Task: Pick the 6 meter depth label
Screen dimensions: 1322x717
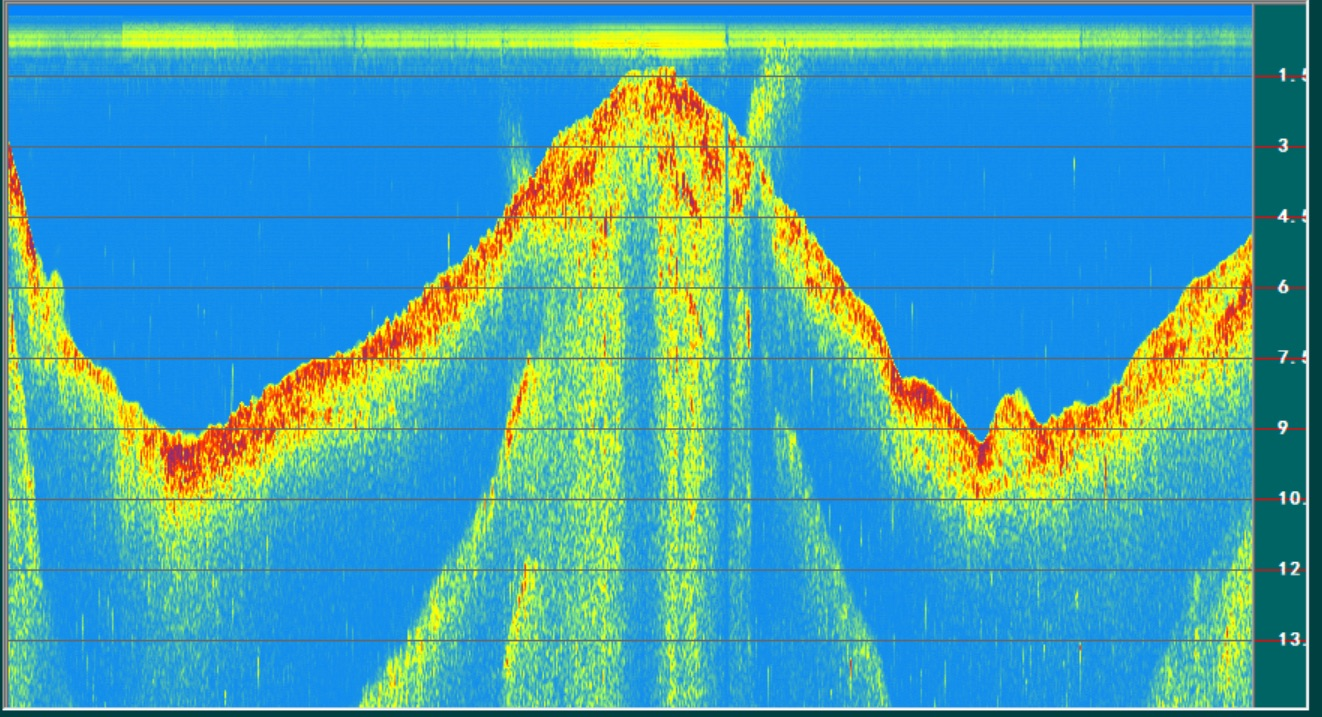Action: tap(1284, 288)
